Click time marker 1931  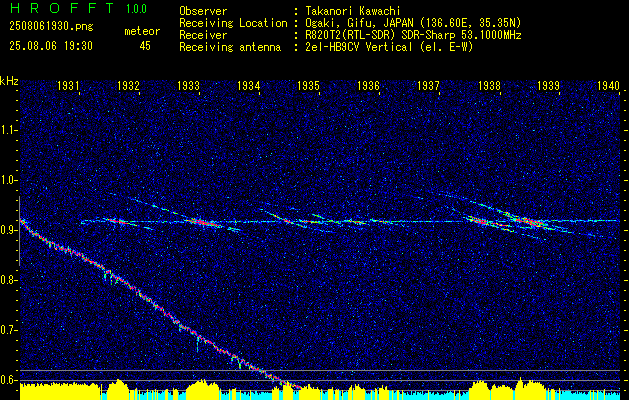tap(67, 85)
